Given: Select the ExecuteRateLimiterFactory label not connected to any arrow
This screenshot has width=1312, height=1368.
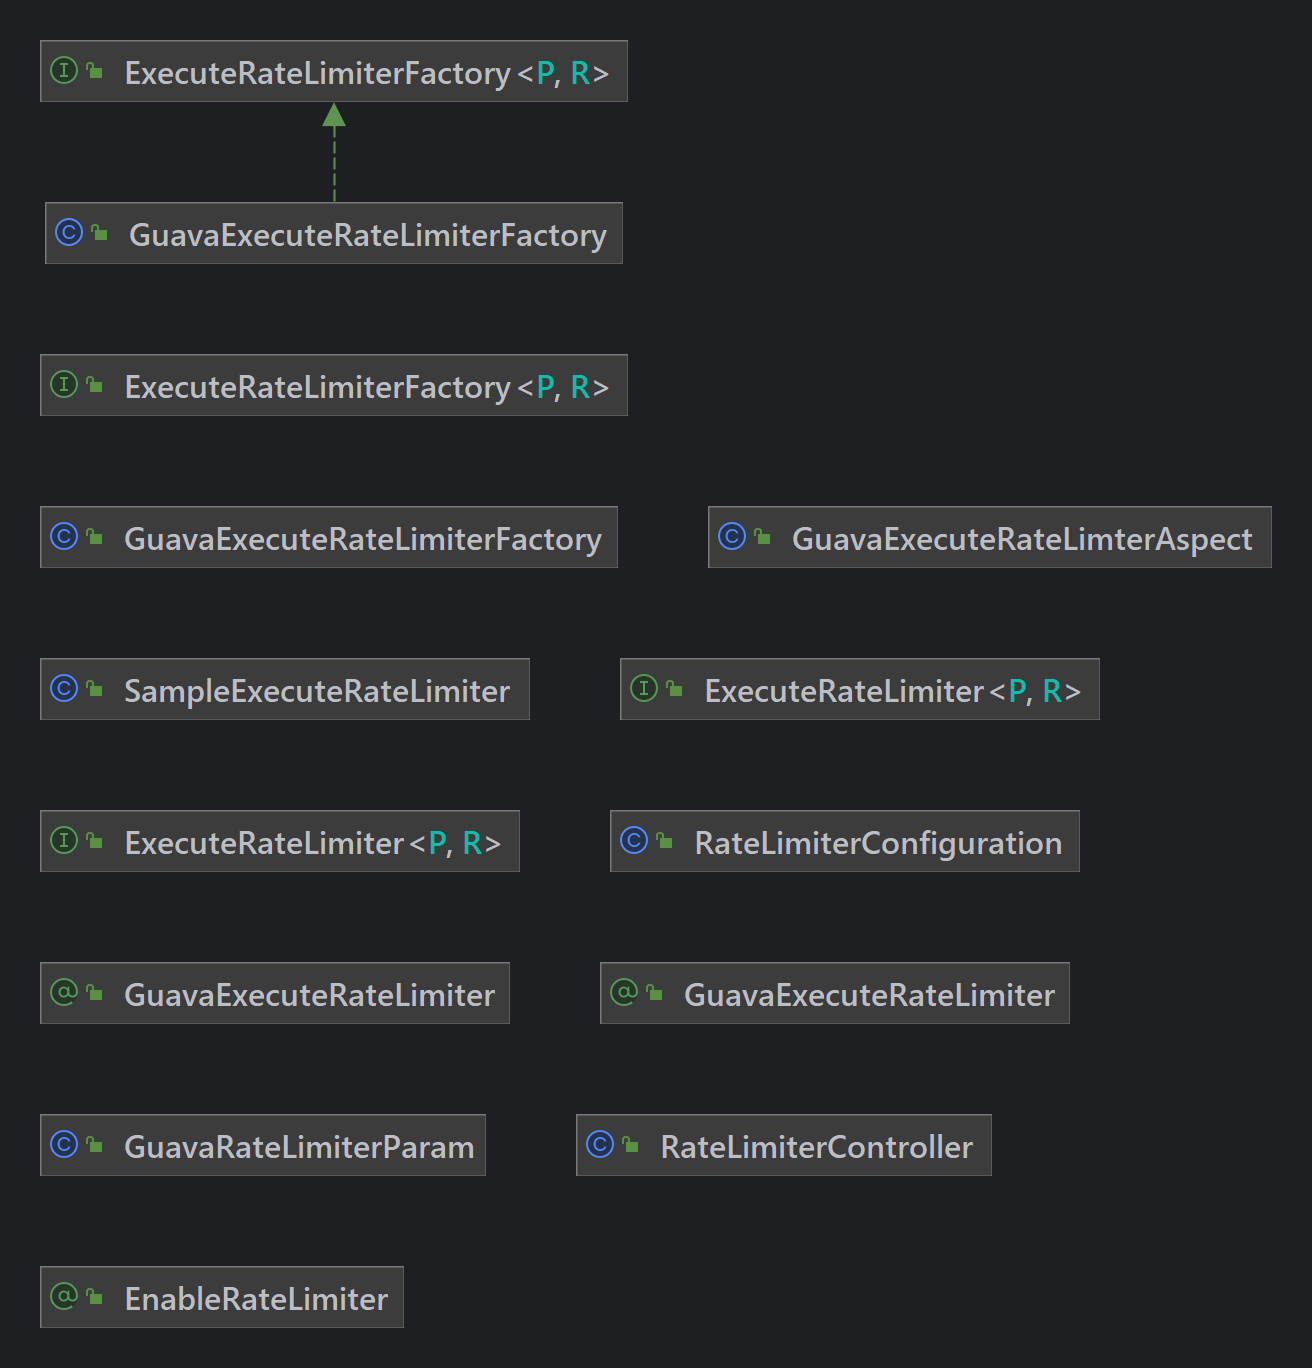Looking at the screenshot, I should coord(366,387).
